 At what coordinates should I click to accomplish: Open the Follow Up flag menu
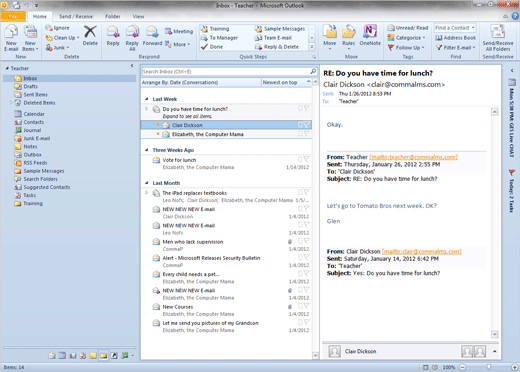(x=406, y=48)
